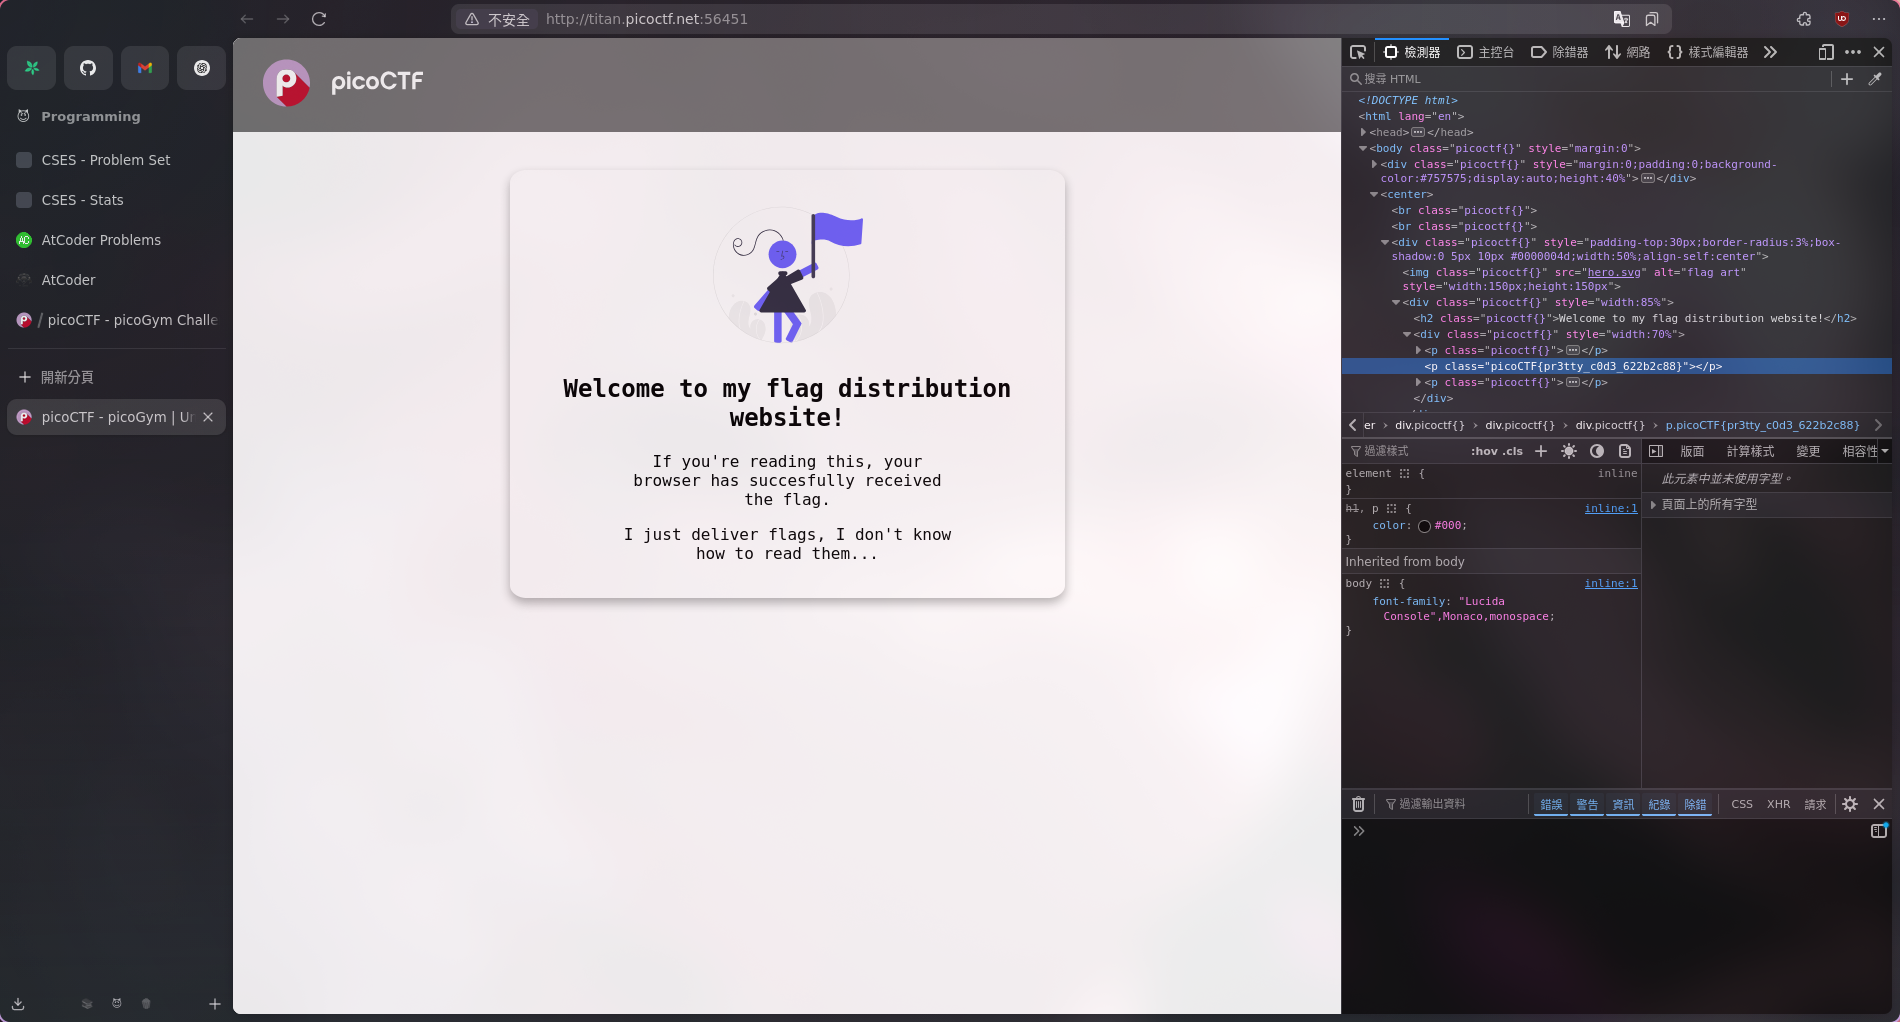Open the Gmail pinned tab icon
Viewport: 1900px width, 1022px height.
pyautogui.click(x=145, y=68)
